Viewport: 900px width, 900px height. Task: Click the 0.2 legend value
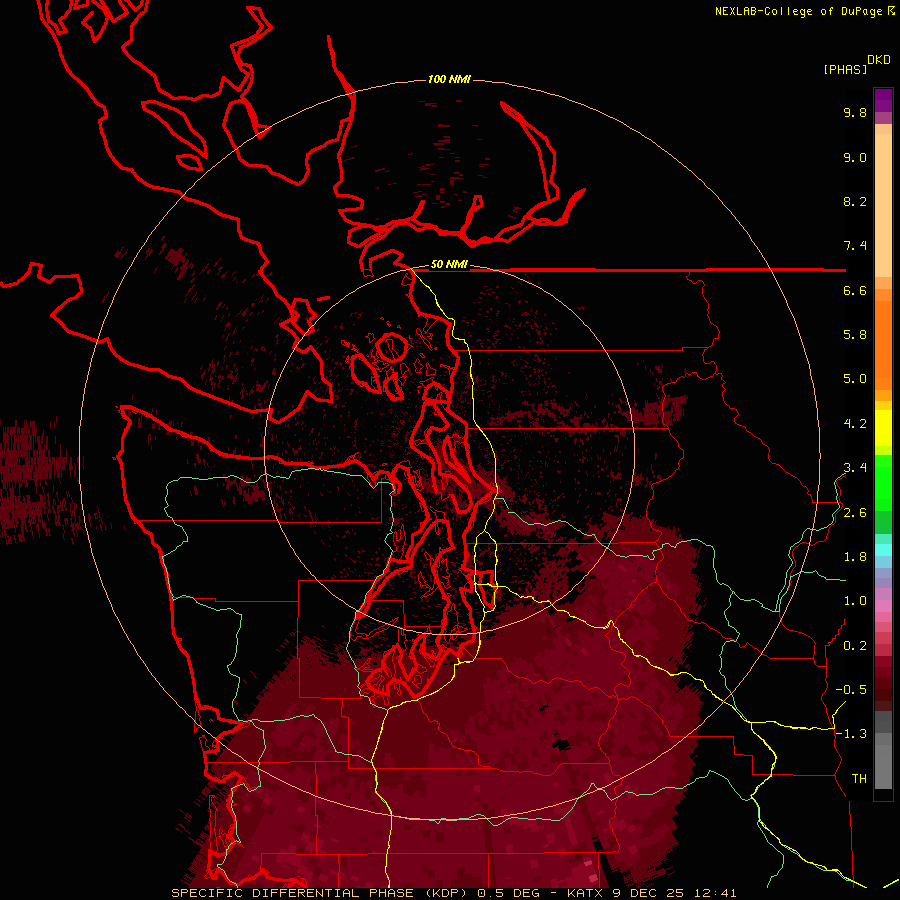(x=855, y=646)
